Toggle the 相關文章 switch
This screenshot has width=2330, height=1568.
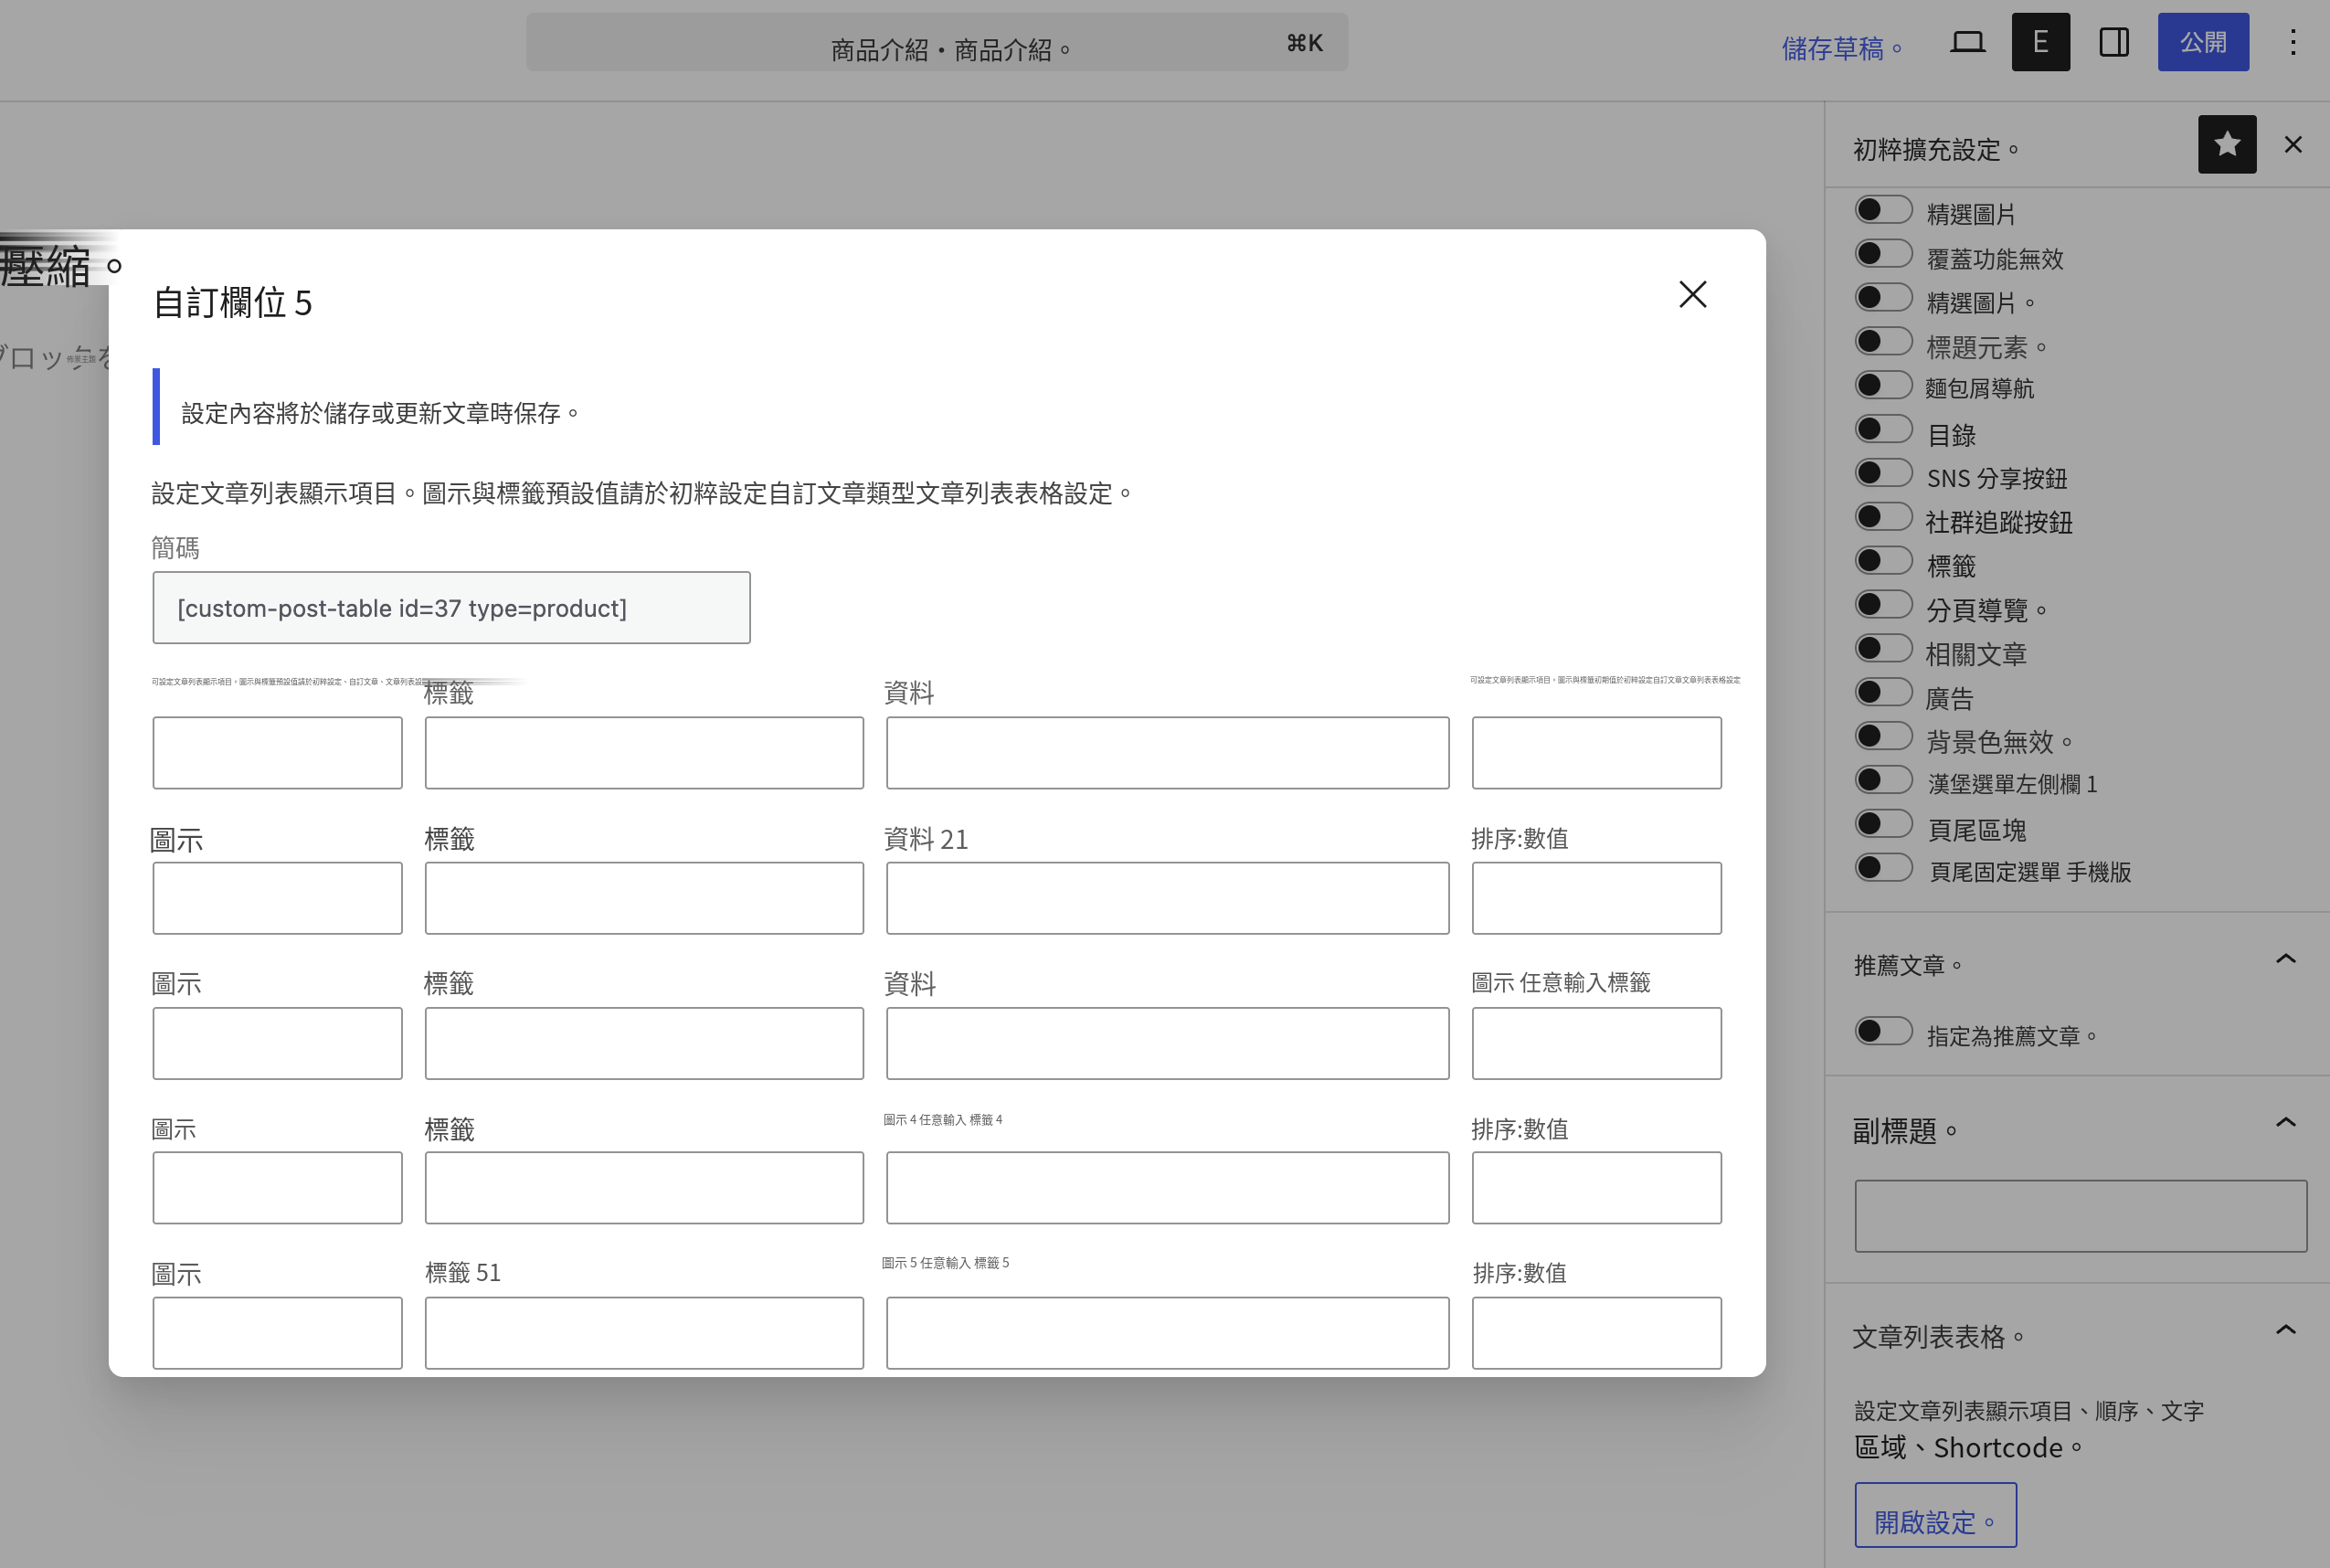coord(1883,649)
